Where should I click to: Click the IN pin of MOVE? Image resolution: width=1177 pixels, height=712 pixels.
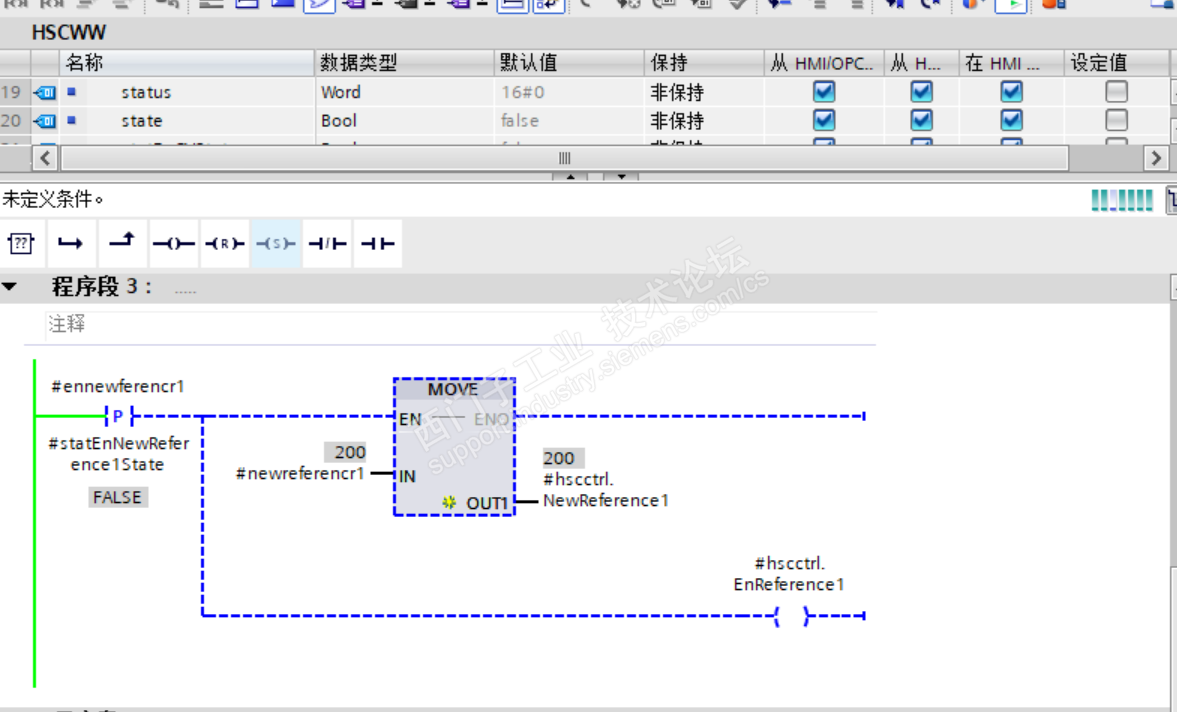point(407,476)
